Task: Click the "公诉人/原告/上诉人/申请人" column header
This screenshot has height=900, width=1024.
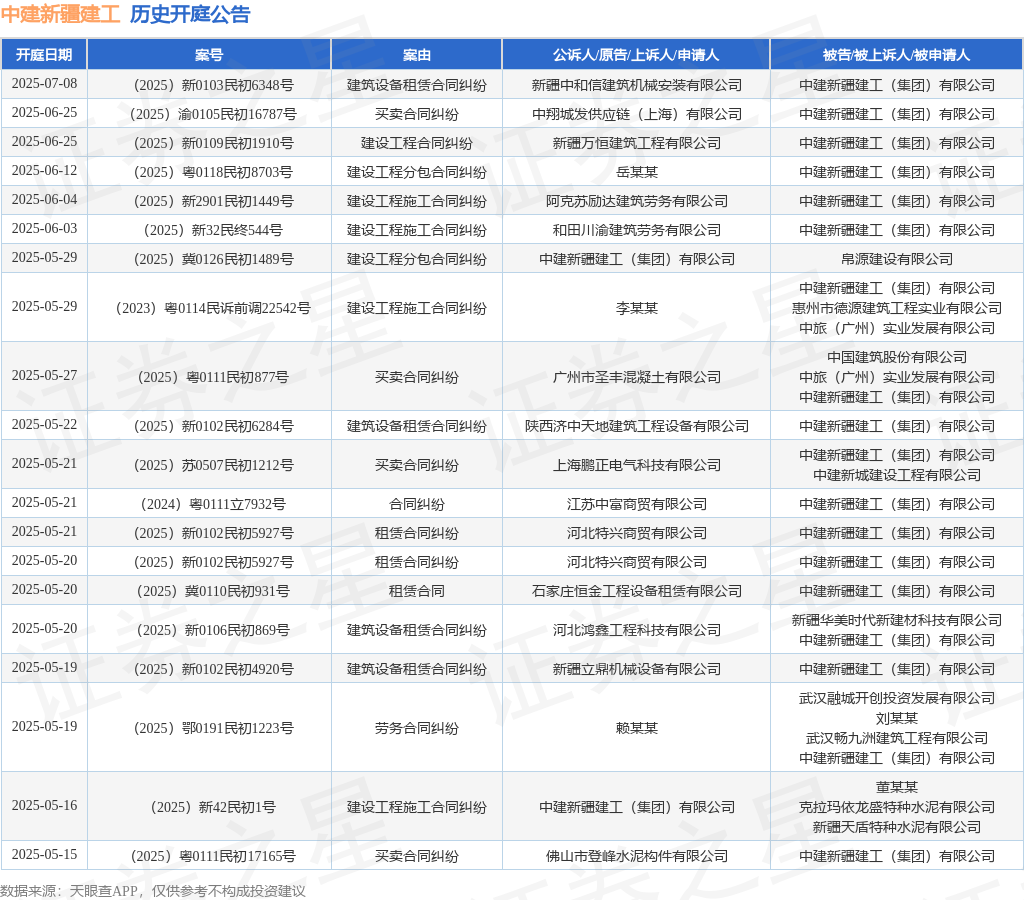Action: pos(636,55)
